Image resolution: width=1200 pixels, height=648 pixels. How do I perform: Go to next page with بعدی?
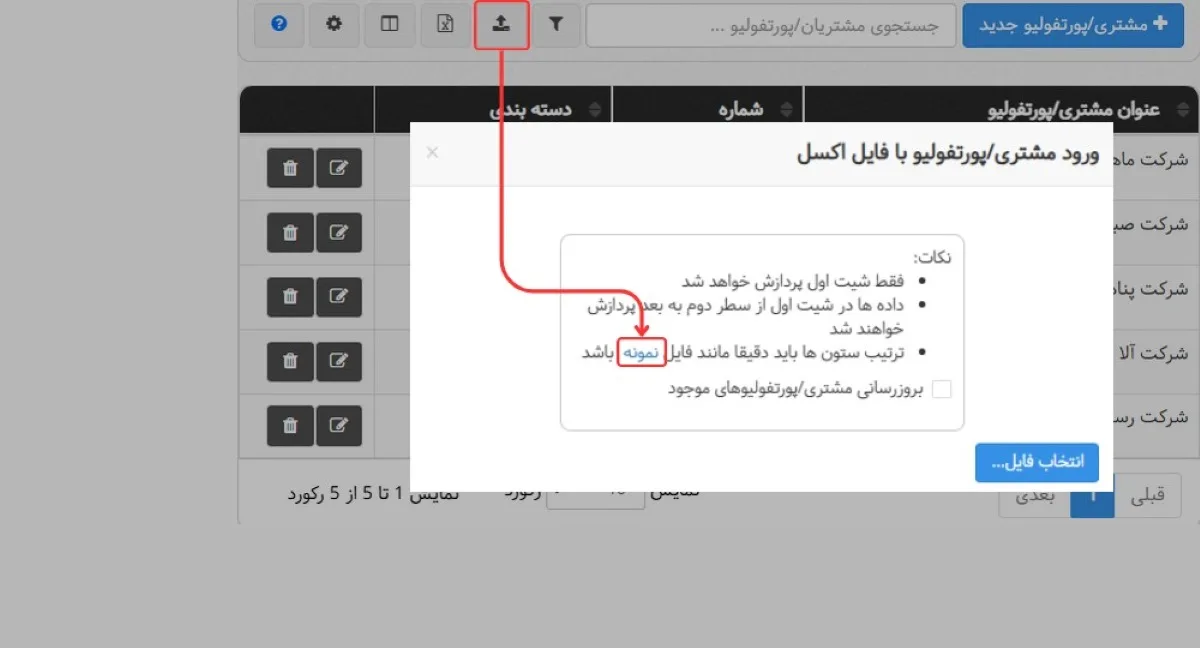[1034, 495]
